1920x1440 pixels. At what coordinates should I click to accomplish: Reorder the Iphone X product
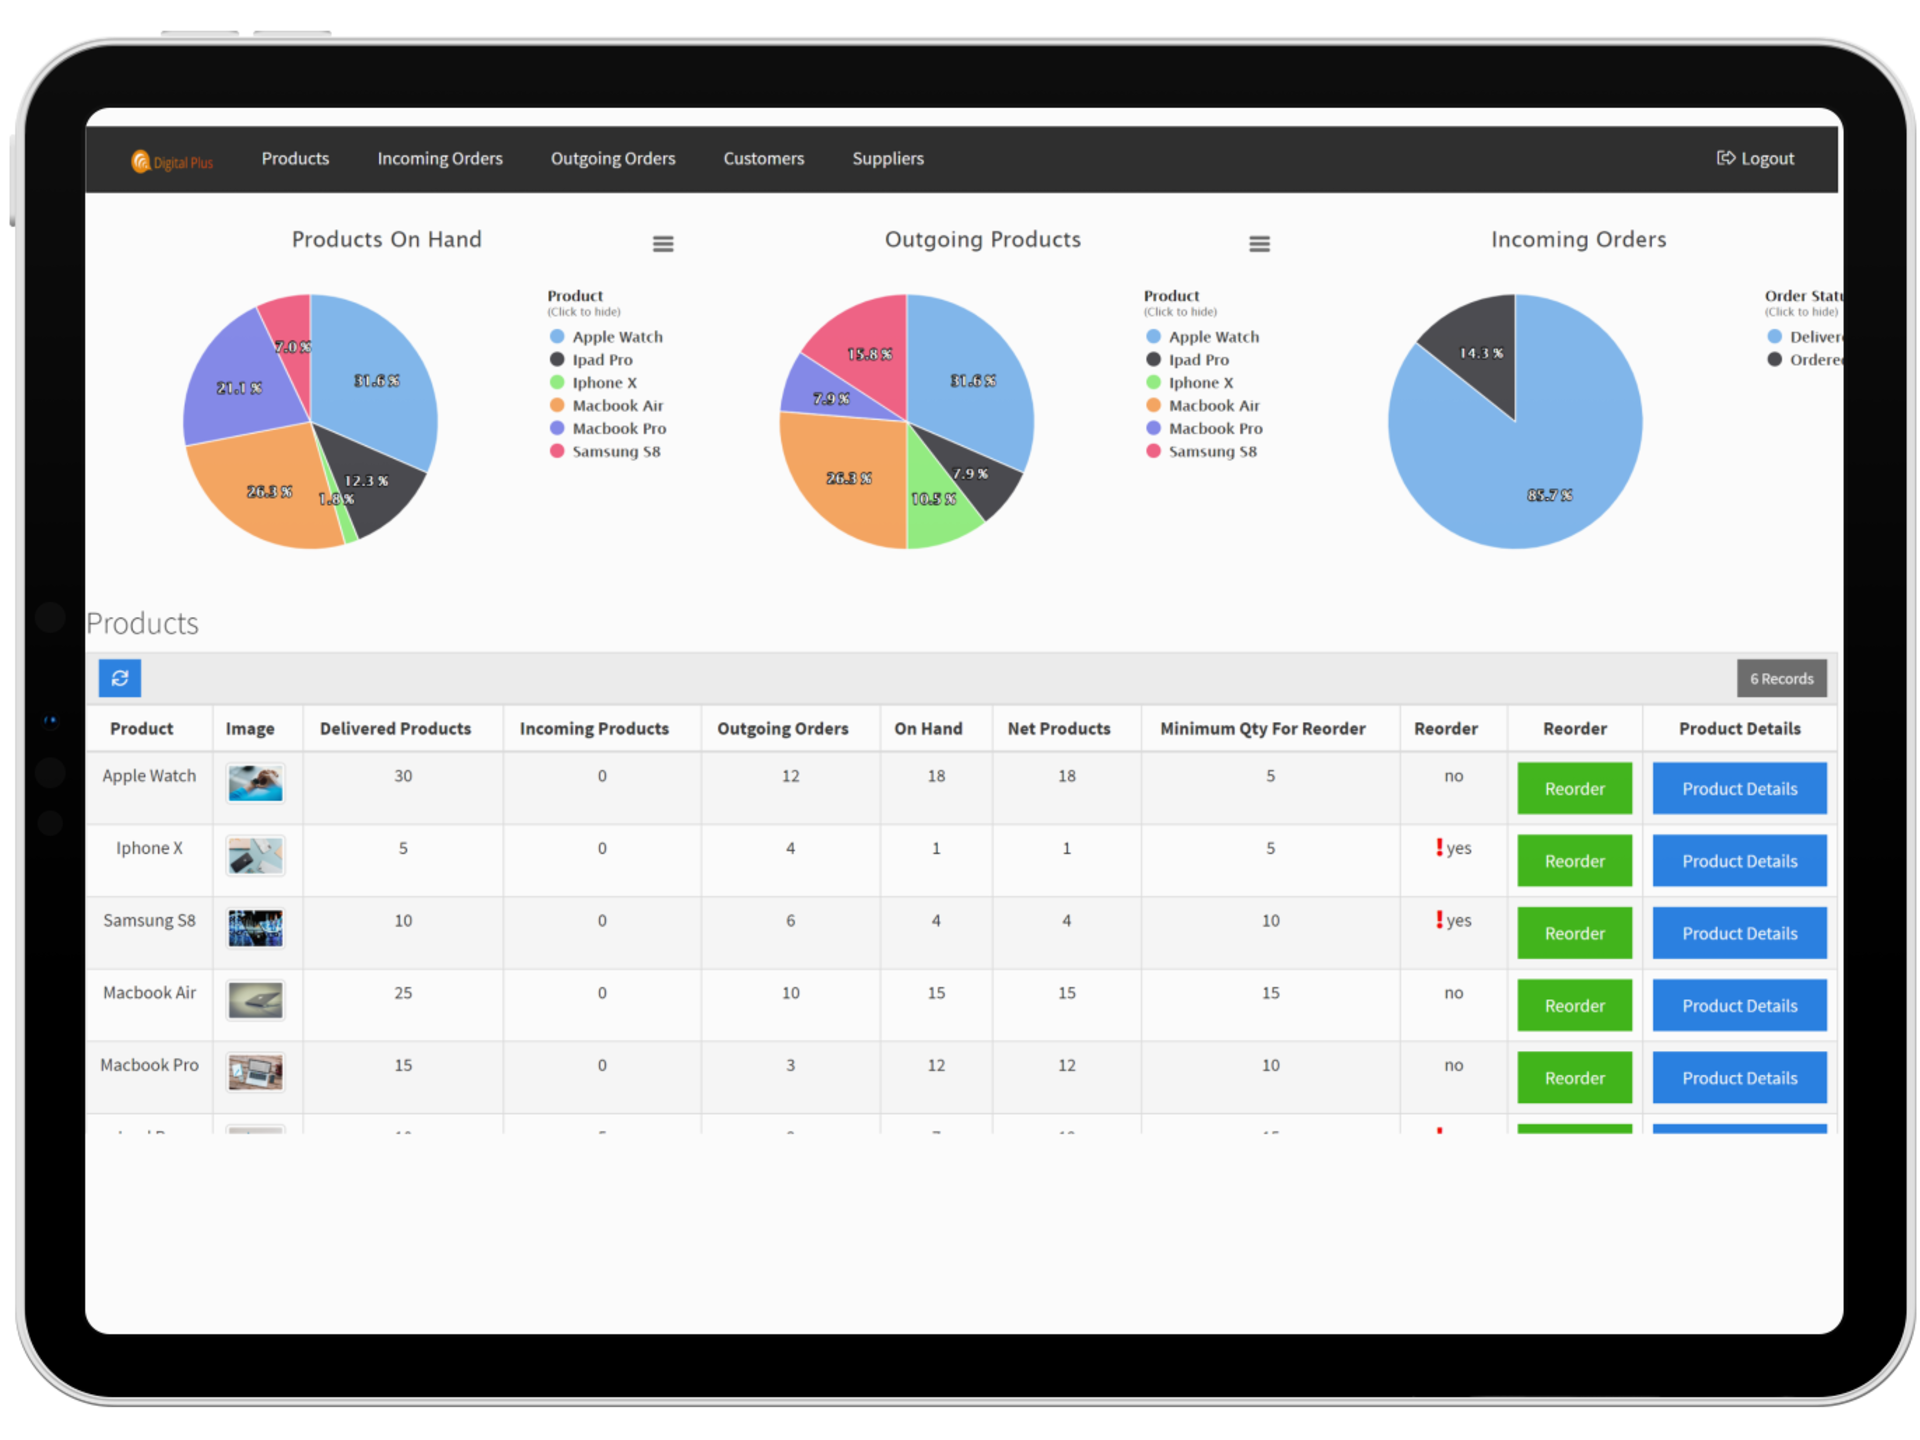pos(1573,861)
